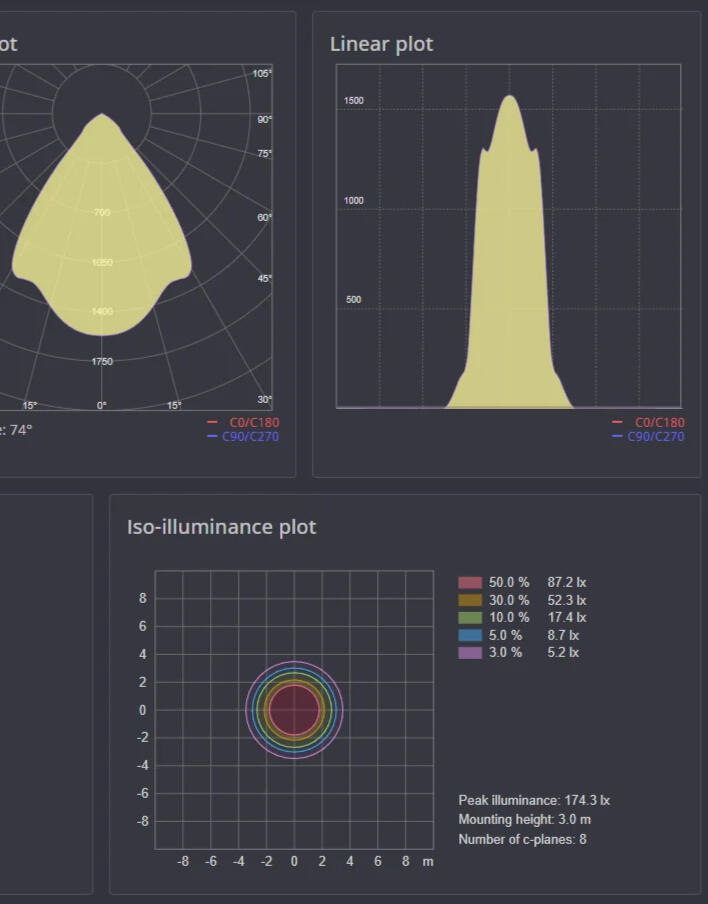Toggle C90/C270 legend entry in the polar plot

(243, 437)
